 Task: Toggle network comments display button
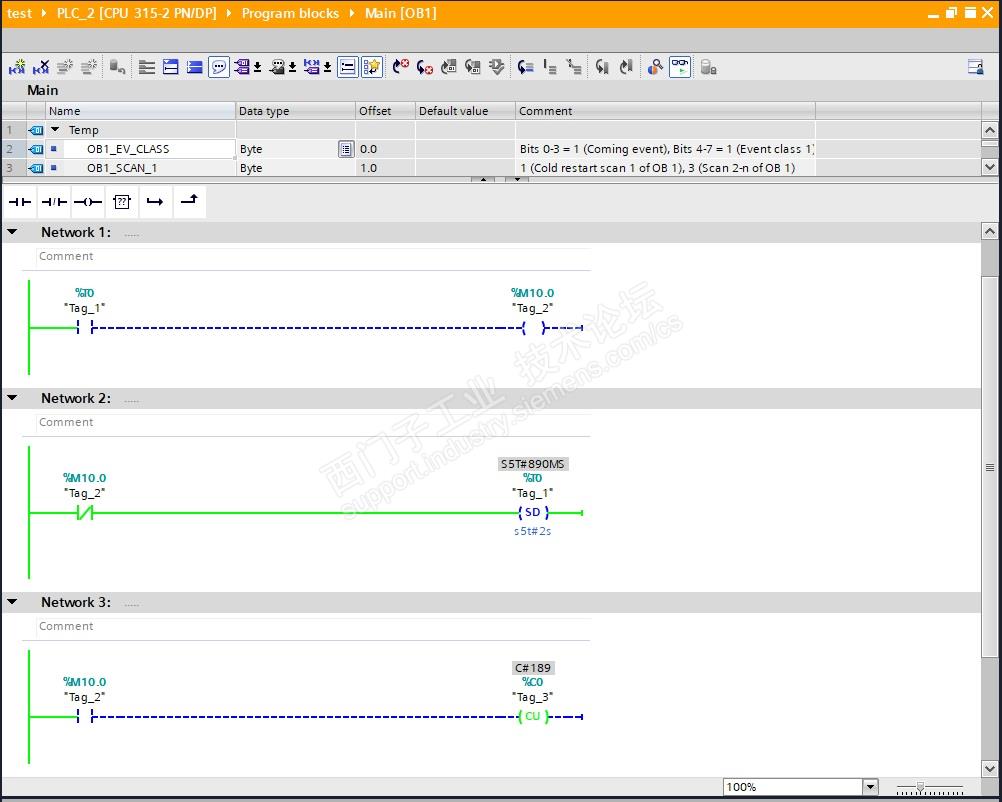pos(347,66)
